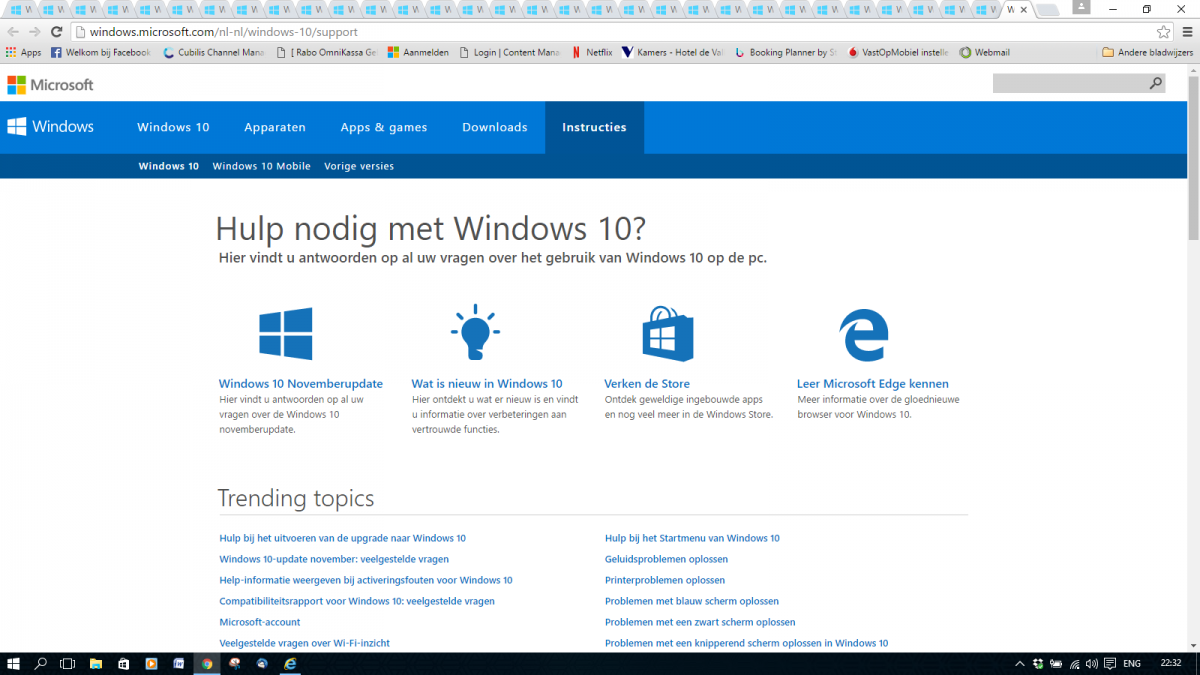Viewport: 1200px width, 675px height.
Task: Click the Chrome user profile button
Action: tap(1081, 8)
